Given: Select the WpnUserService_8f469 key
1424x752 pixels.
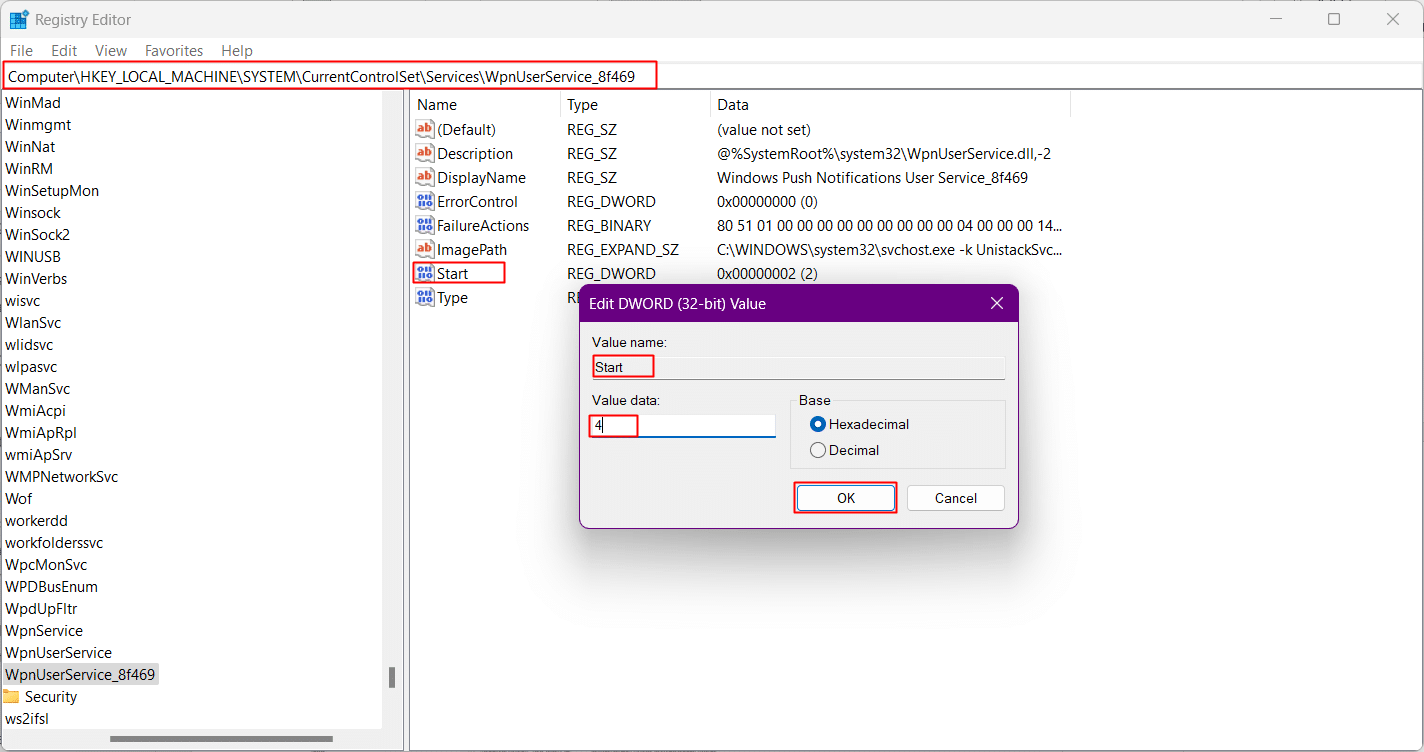Looking at the screenshot, I should coord(80,674).
